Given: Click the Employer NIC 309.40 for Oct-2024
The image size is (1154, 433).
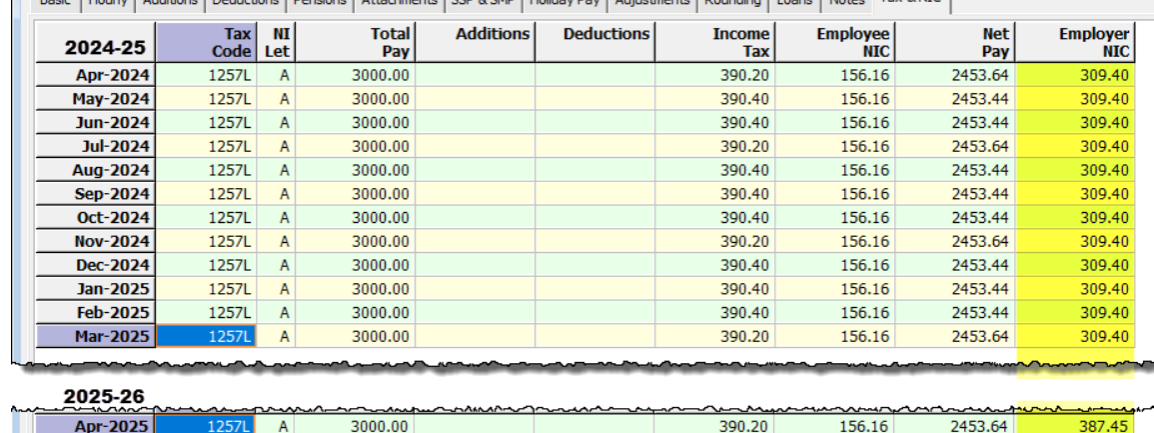Looking at the screenshot, I should click(x=1075, y=217).
